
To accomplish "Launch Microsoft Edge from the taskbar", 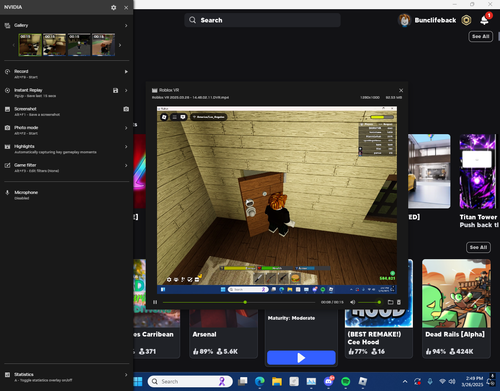I will point(260,381).
